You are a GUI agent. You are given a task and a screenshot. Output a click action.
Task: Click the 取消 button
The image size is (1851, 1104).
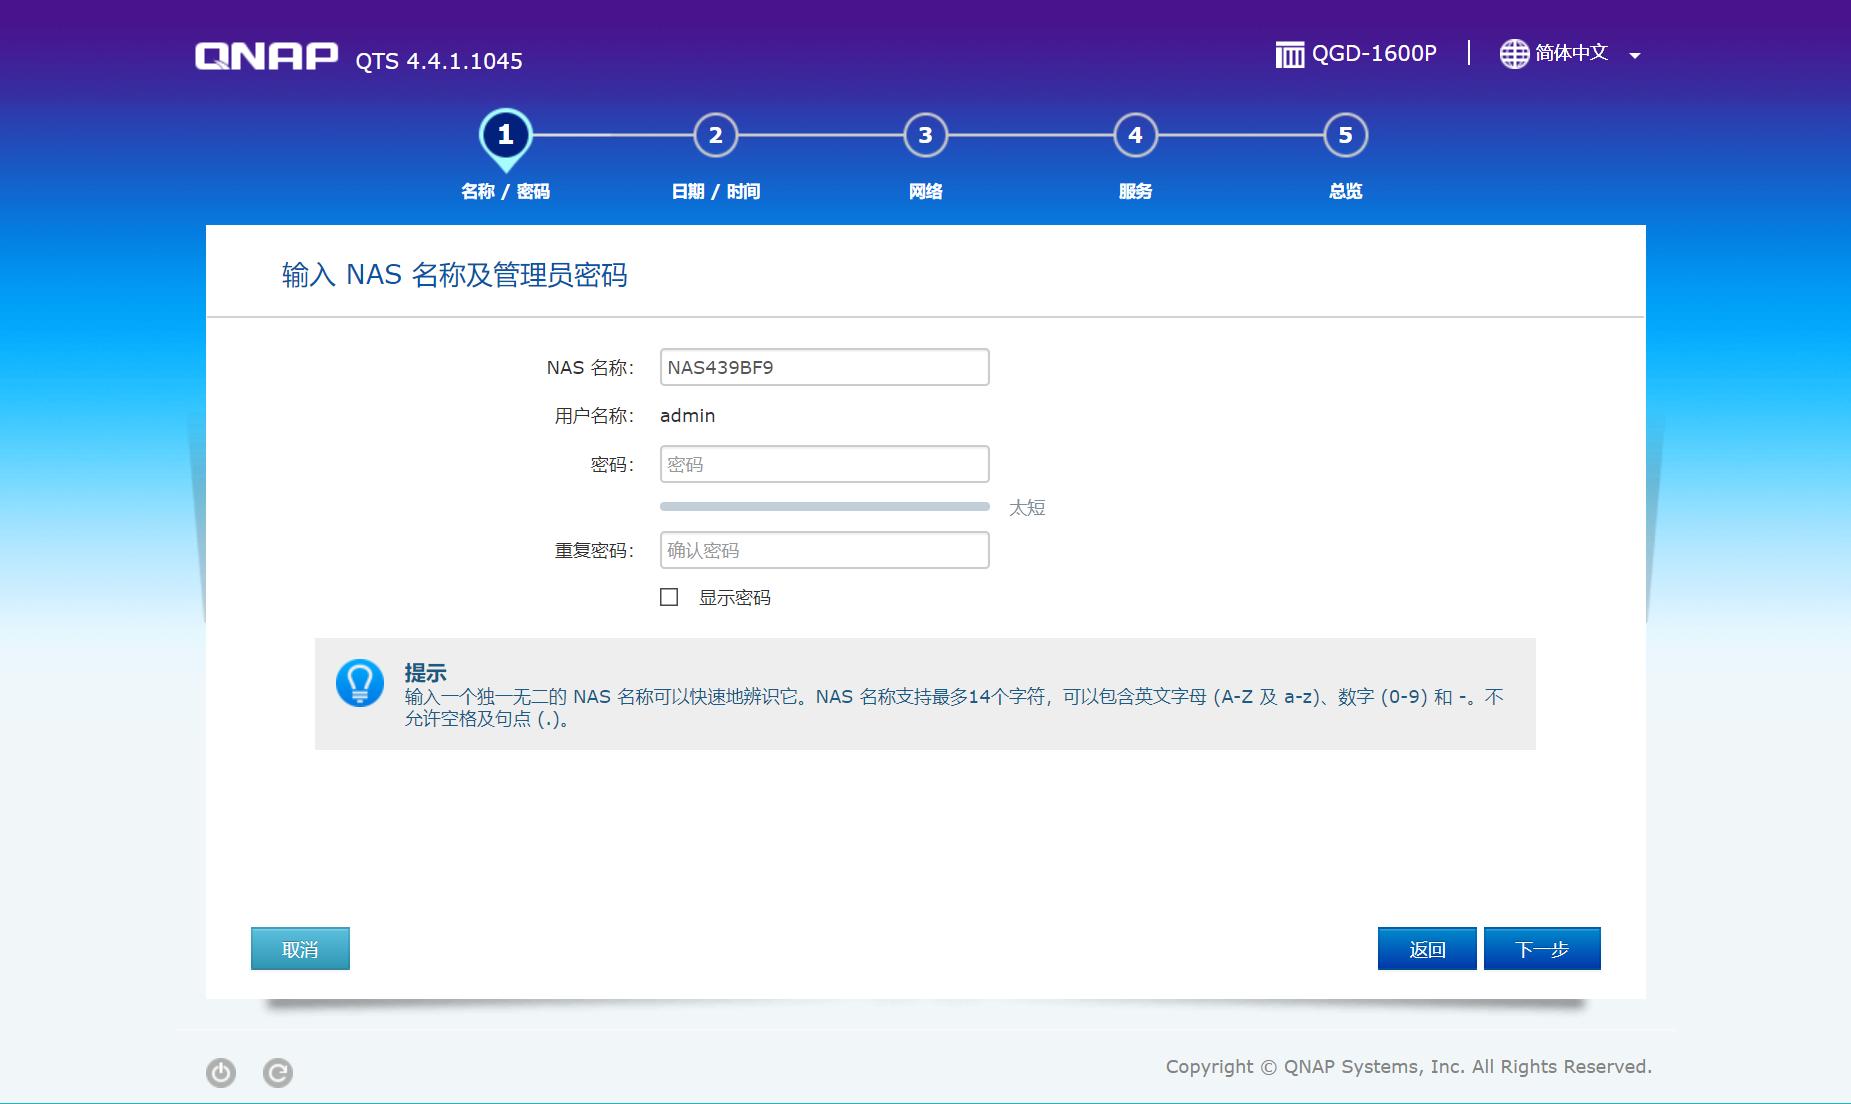[300, 948]
